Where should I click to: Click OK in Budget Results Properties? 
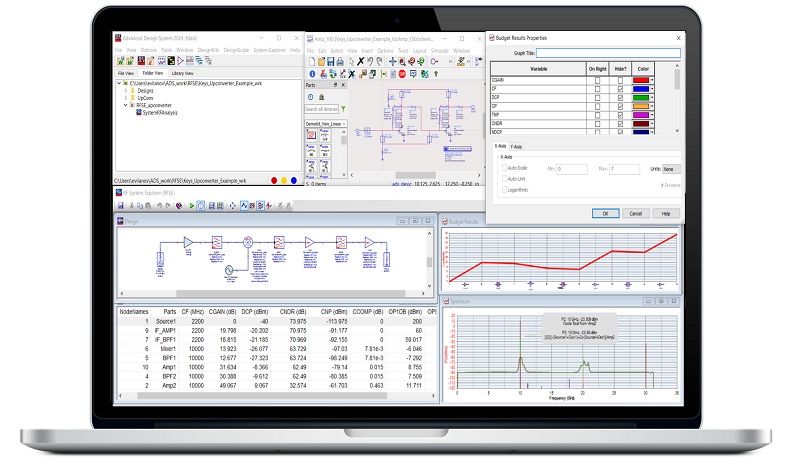click(x=606, y=213)
